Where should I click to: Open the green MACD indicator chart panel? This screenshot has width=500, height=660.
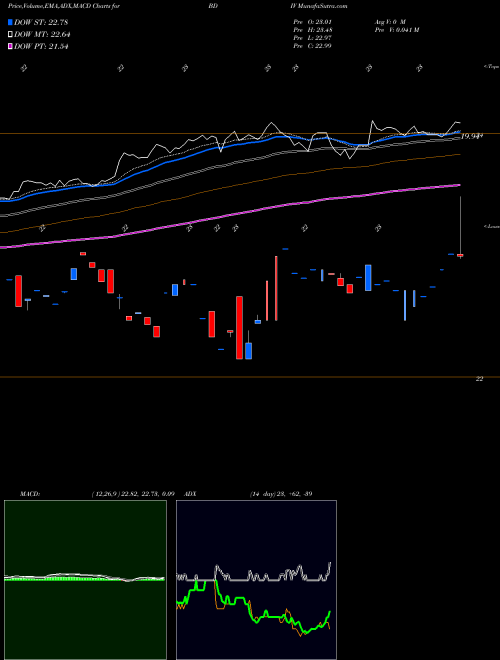[85, 580]
